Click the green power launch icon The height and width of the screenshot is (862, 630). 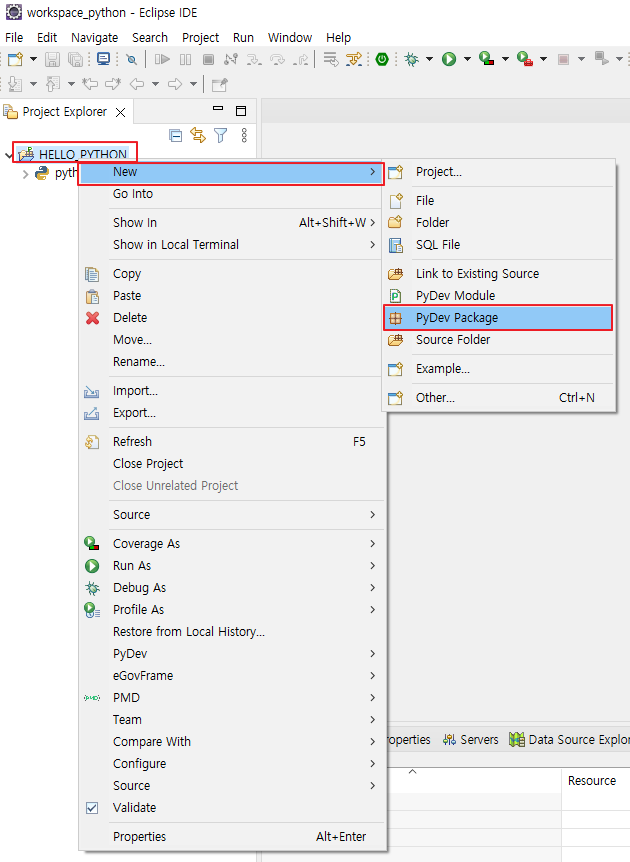coord(382,59)
